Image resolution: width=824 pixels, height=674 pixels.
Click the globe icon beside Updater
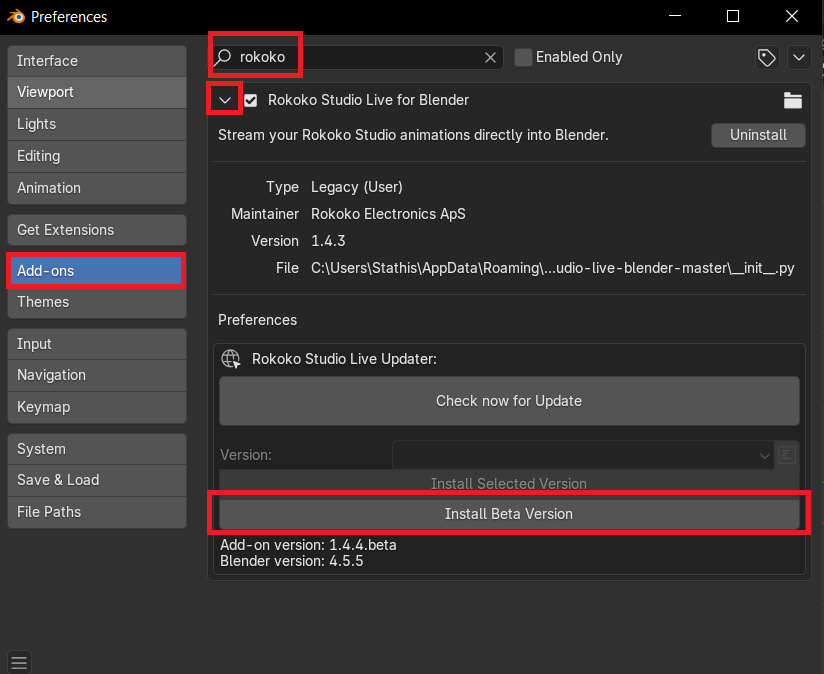point(232,359)
